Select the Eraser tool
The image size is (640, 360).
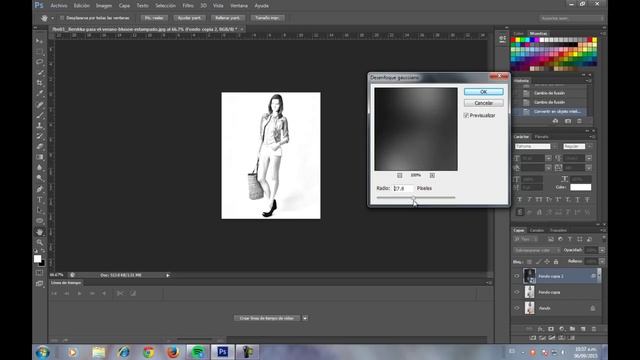pyautogui.click(x=40, y=147)
